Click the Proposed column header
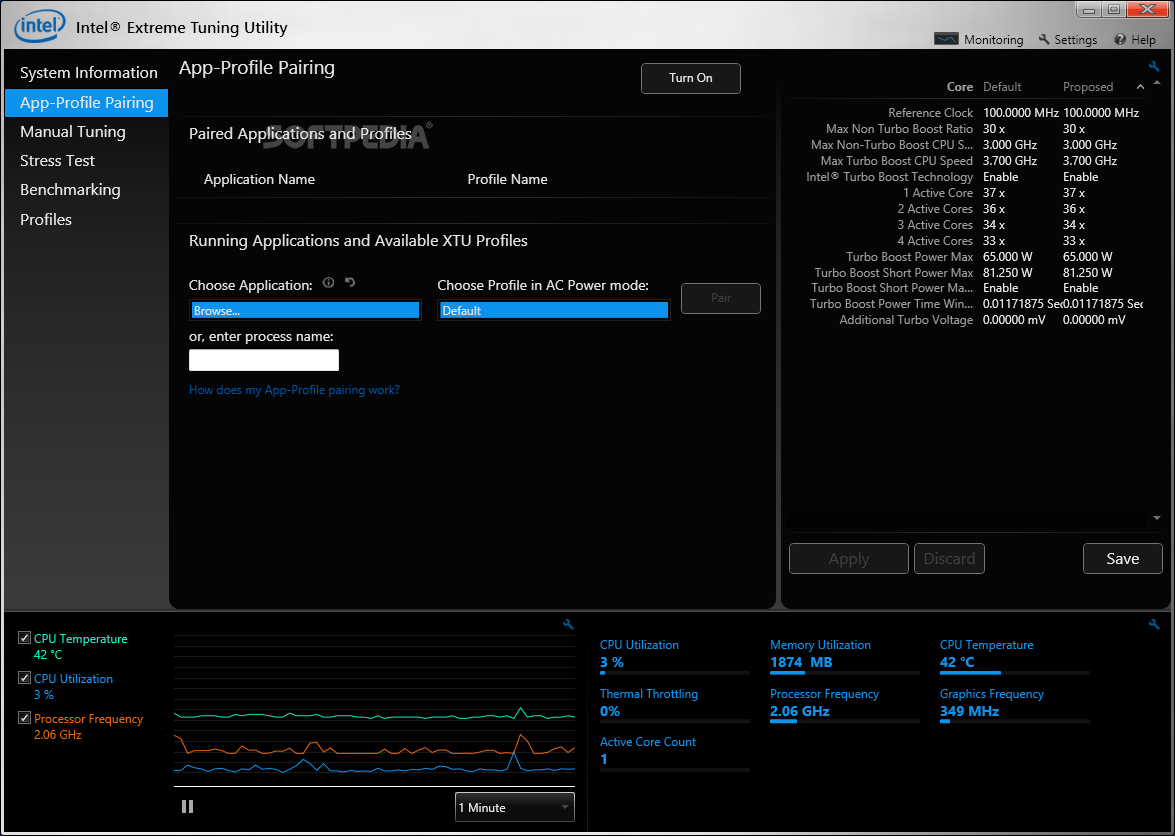Image resolution: width=1175 pixels, height=836 pixels. pos(1087,87)
